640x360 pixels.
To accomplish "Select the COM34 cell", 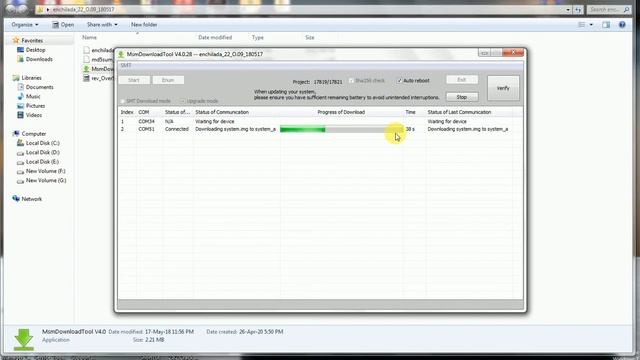I will [x=146, y=121].
